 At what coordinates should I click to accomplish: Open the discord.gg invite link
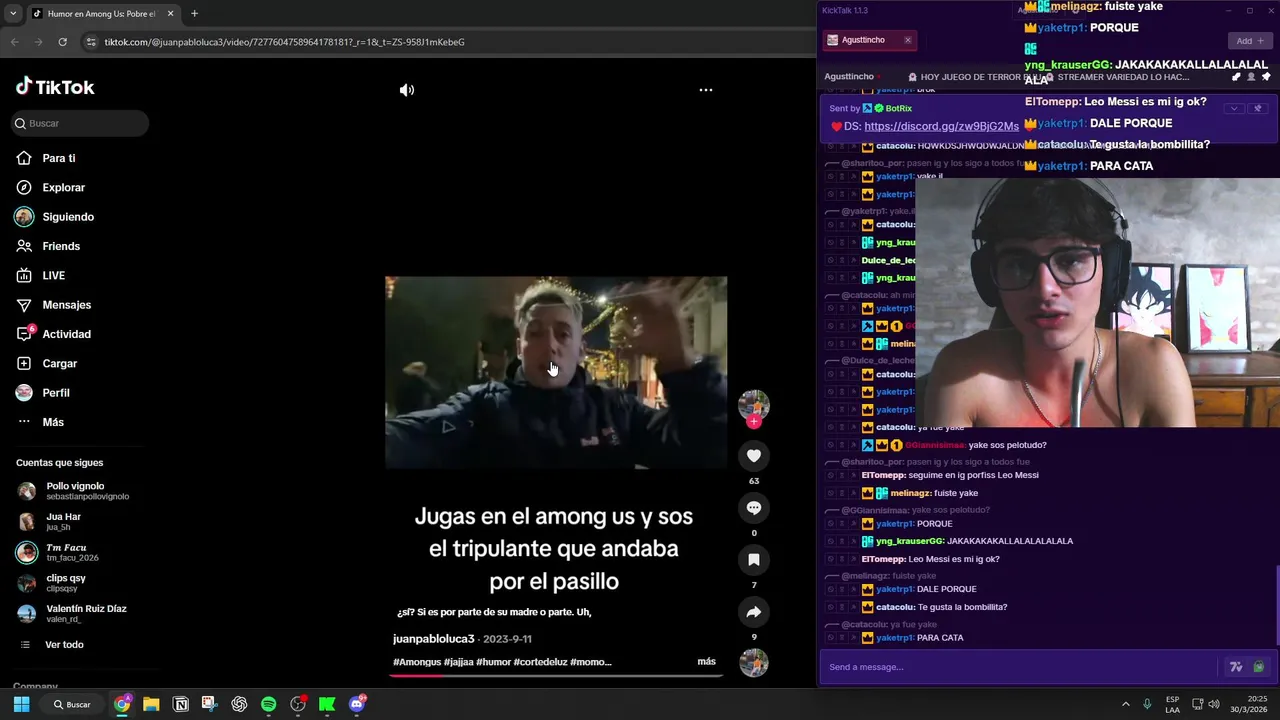(x=941, y=126)
